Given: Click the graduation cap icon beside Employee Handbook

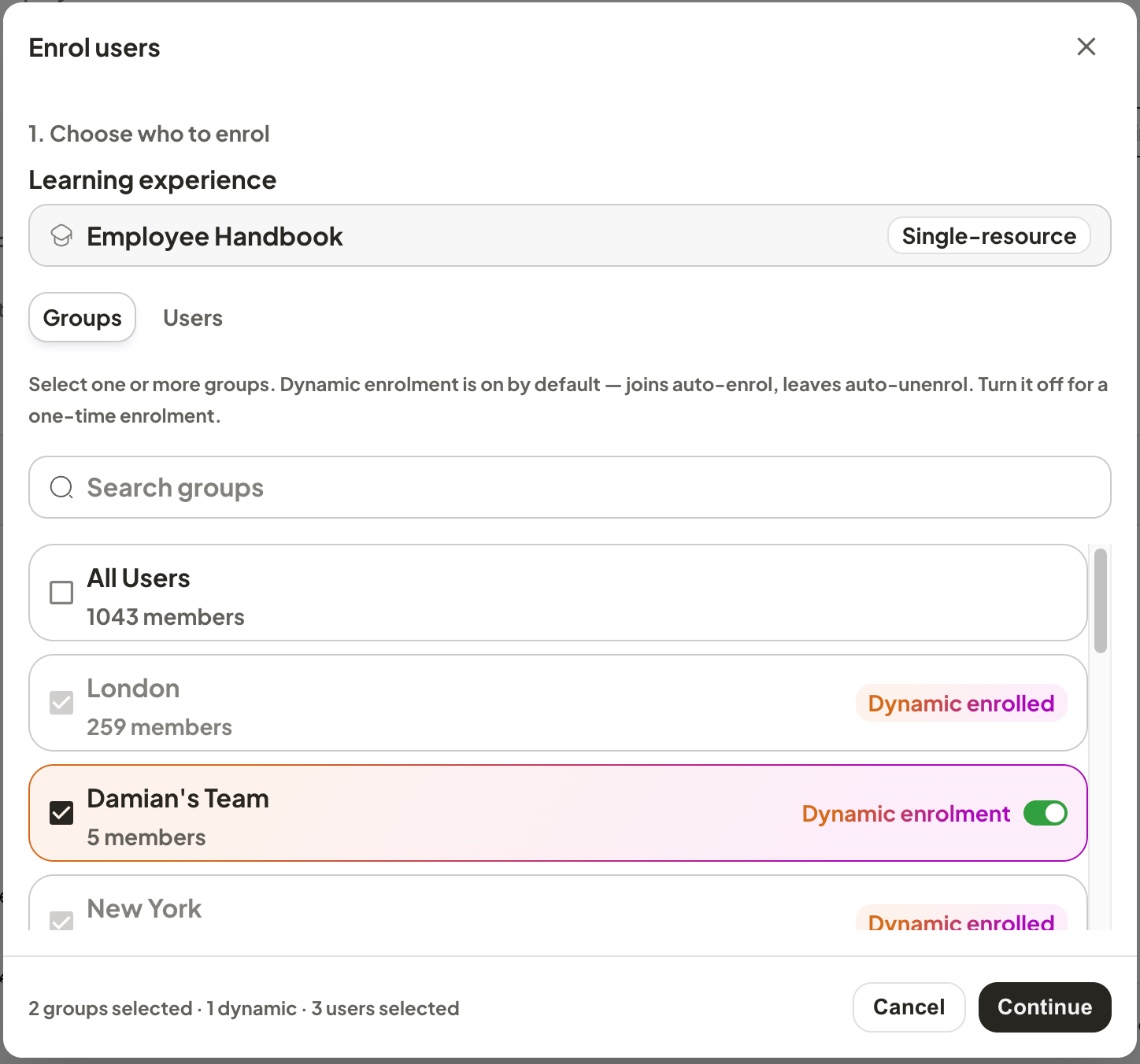Looking at the screenshot, I should pyautogui.click(x=62, y=236).
